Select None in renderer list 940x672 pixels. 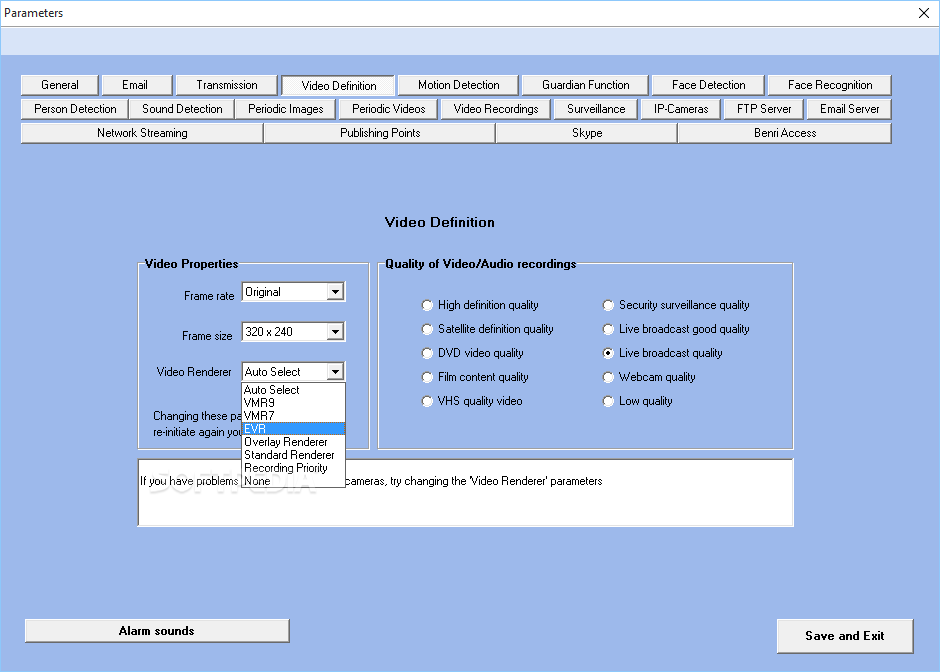[293, 481]
